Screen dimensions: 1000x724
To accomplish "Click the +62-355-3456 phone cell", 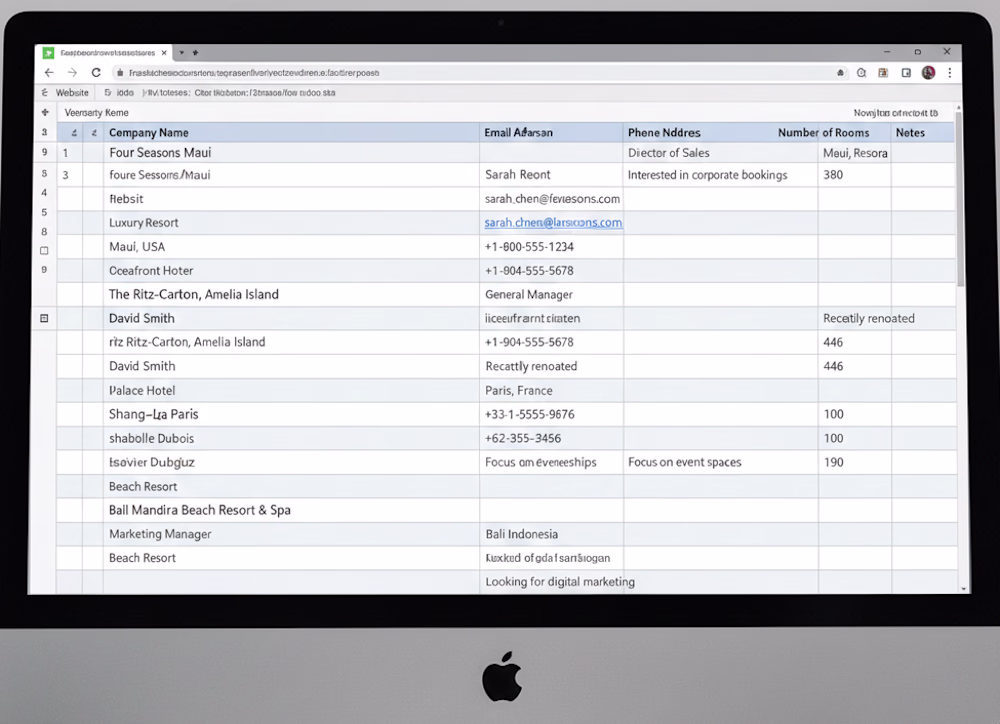I will point(551,438).
